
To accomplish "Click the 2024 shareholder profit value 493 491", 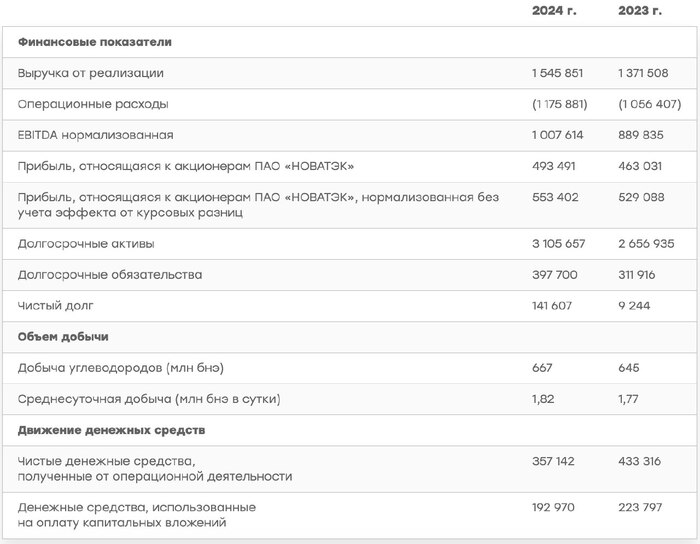I will click(555, 166).
